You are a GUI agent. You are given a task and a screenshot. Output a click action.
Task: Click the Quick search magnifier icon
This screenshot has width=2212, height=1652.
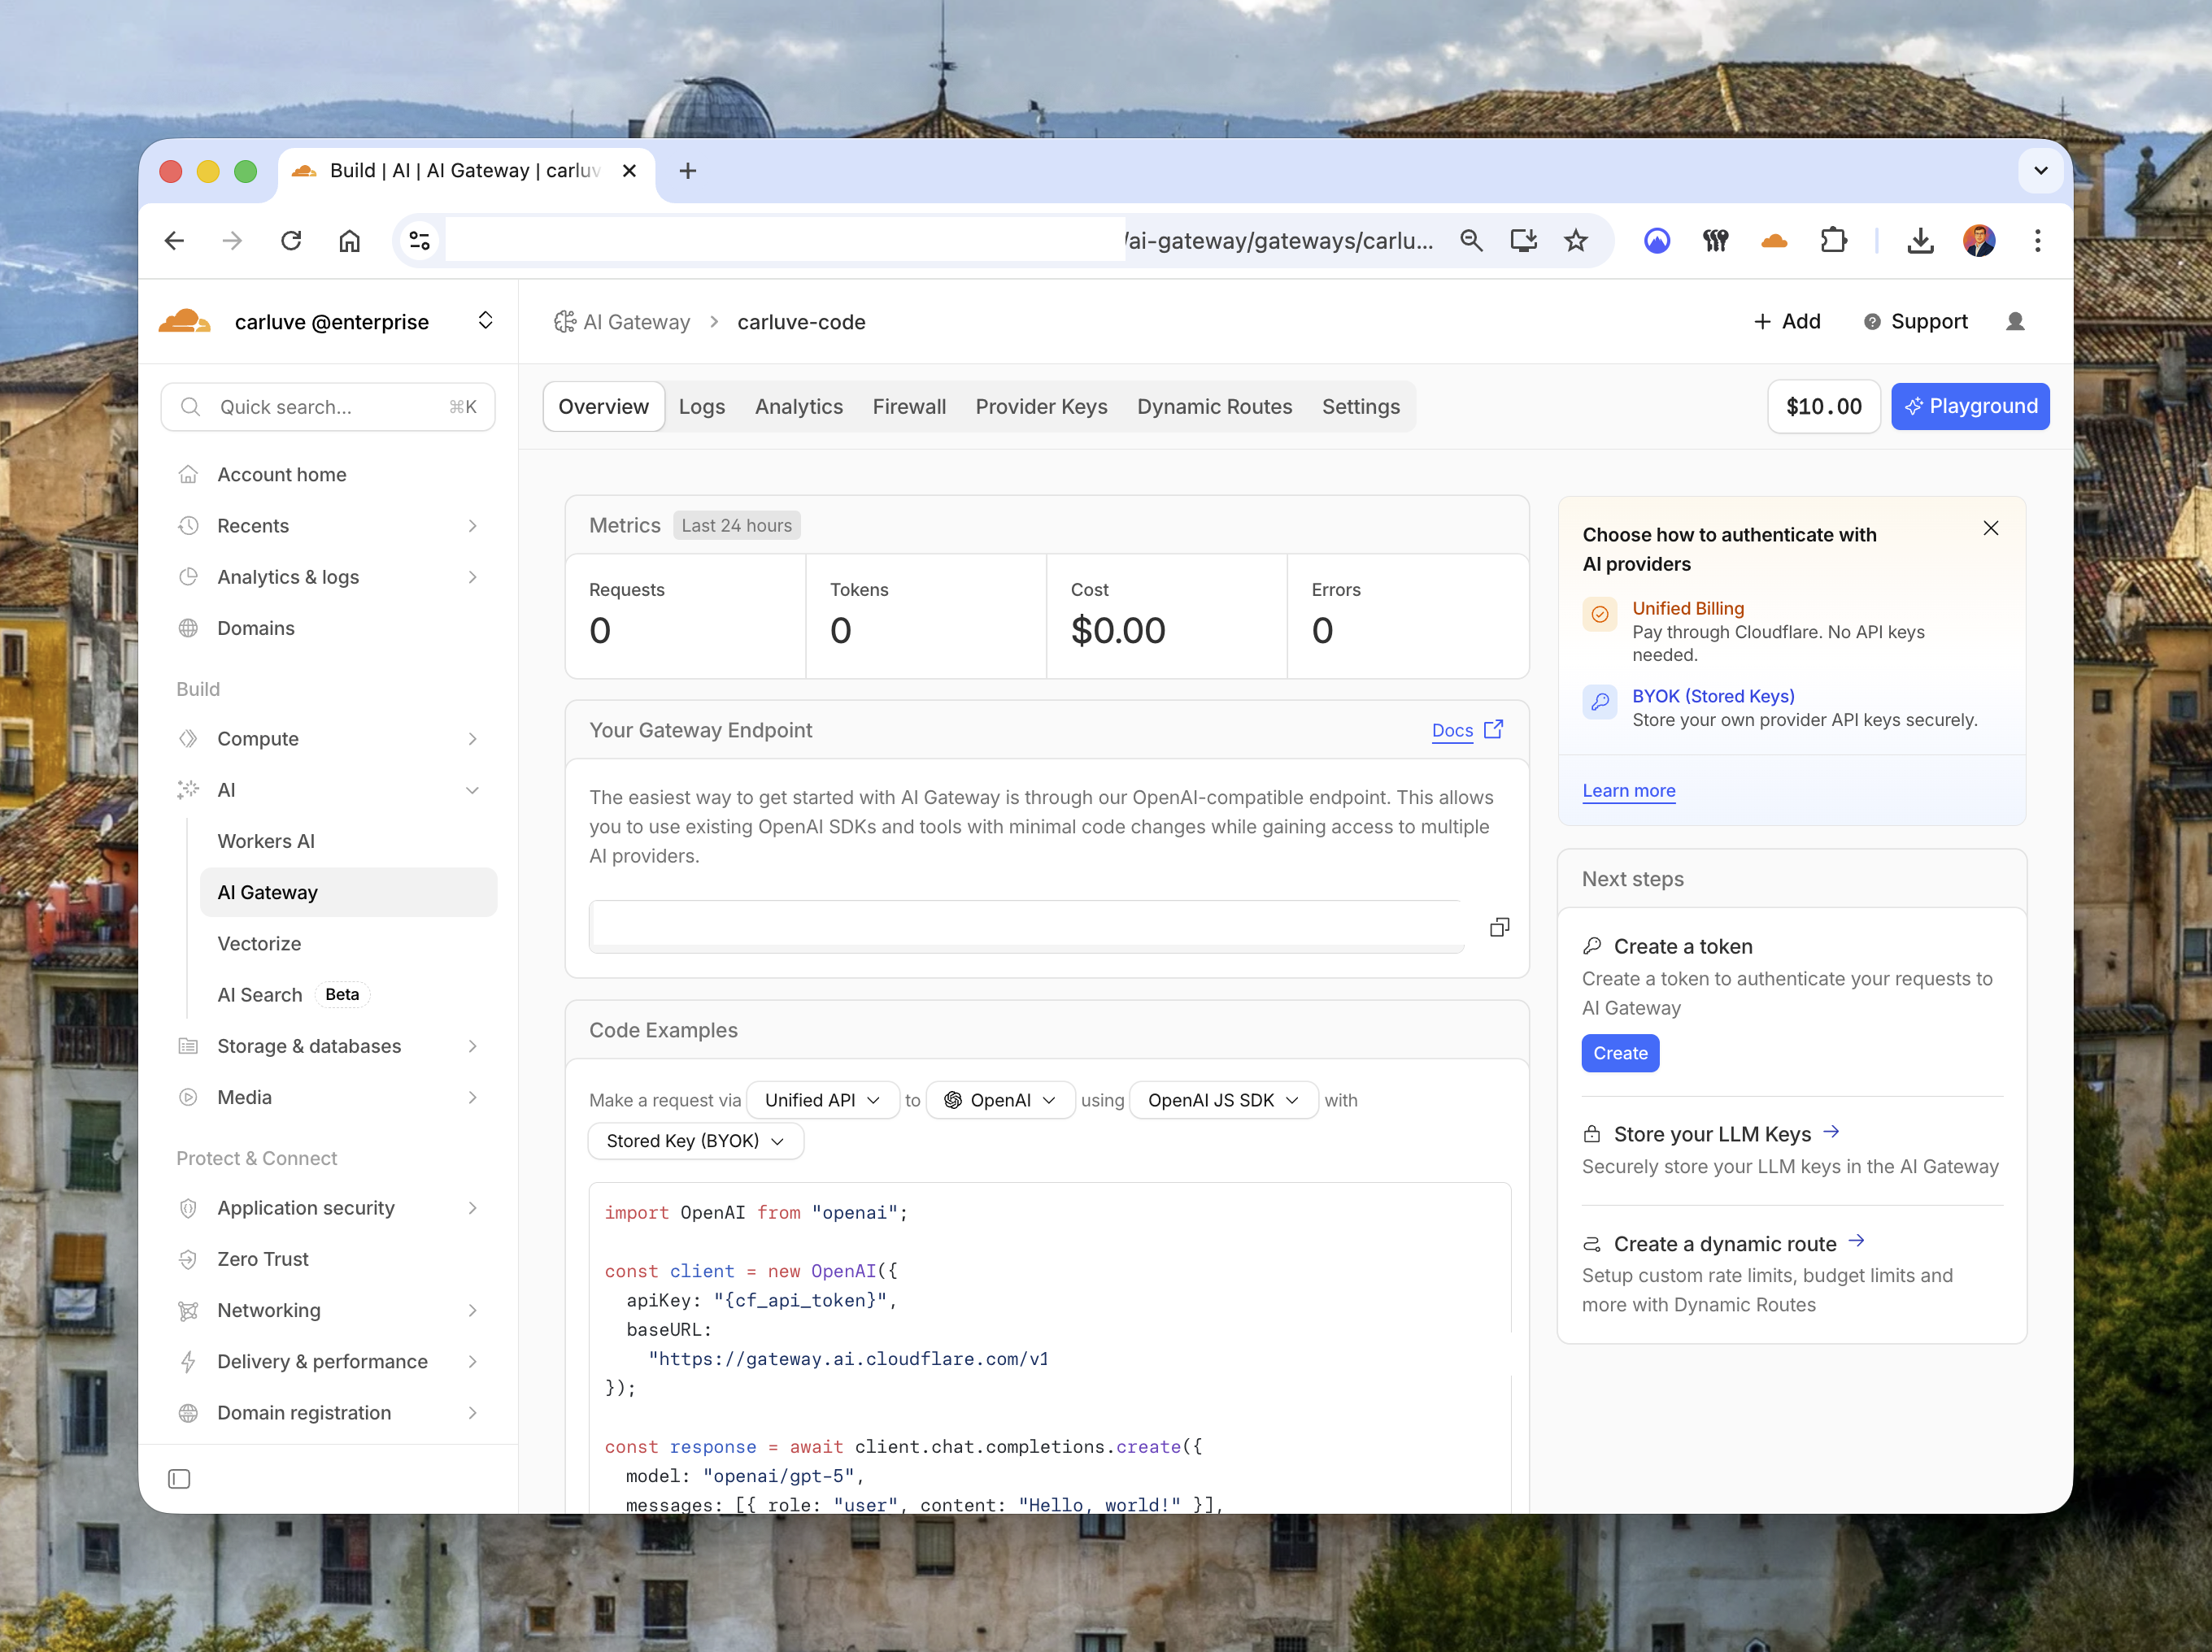tap(191, 406)
